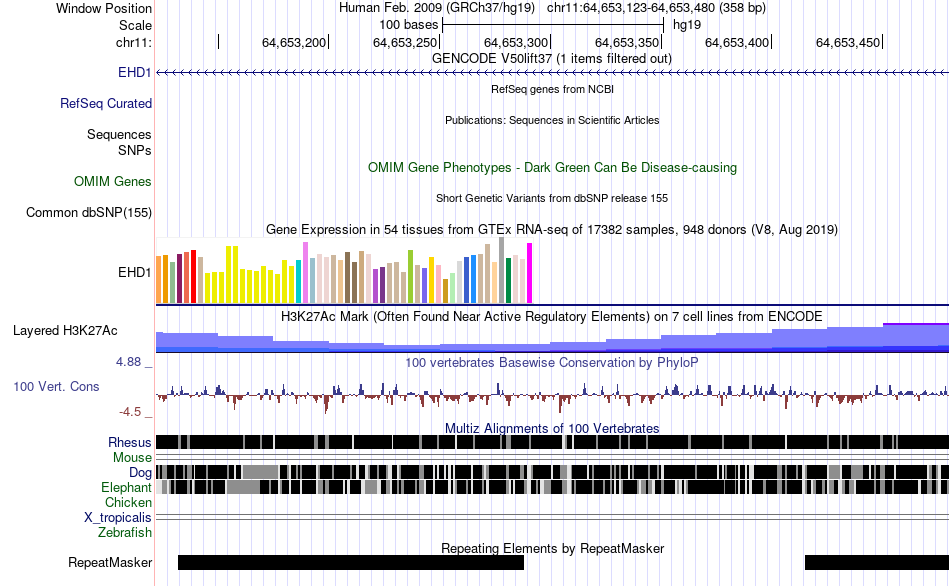The image size is (950, 586).
Task: Click the 'SNPs' track label
Action: point(135,150)
